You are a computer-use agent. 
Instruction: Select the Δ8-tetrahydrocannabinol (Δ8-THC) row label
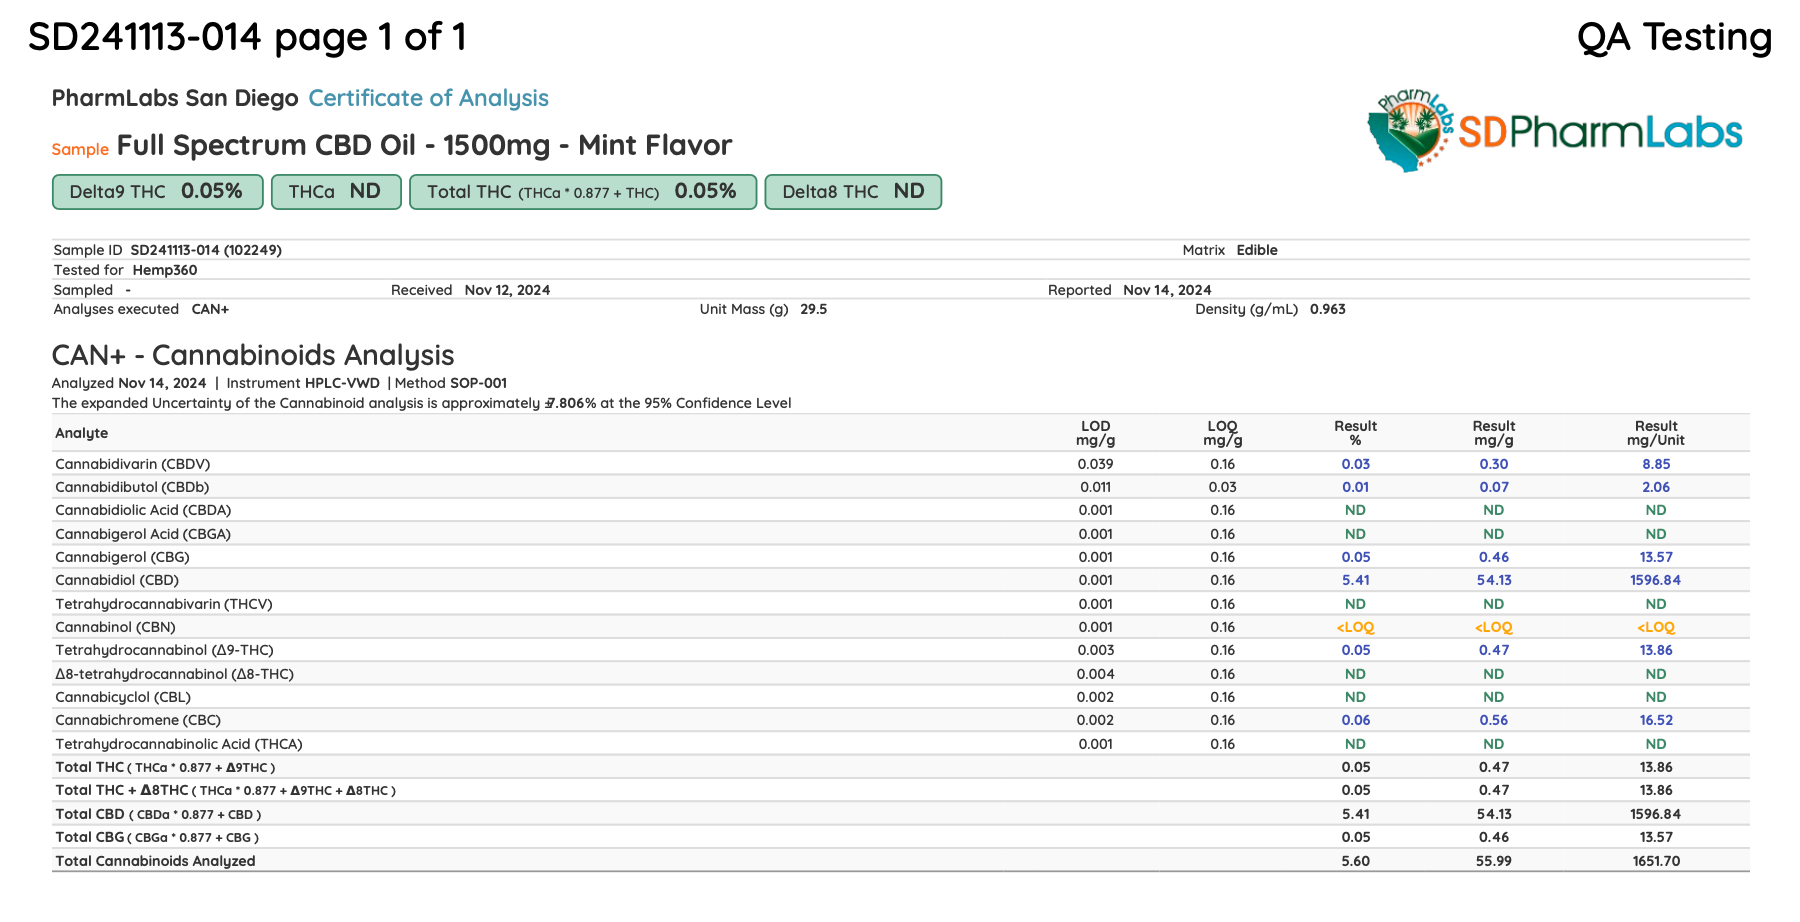coord(175,674)
